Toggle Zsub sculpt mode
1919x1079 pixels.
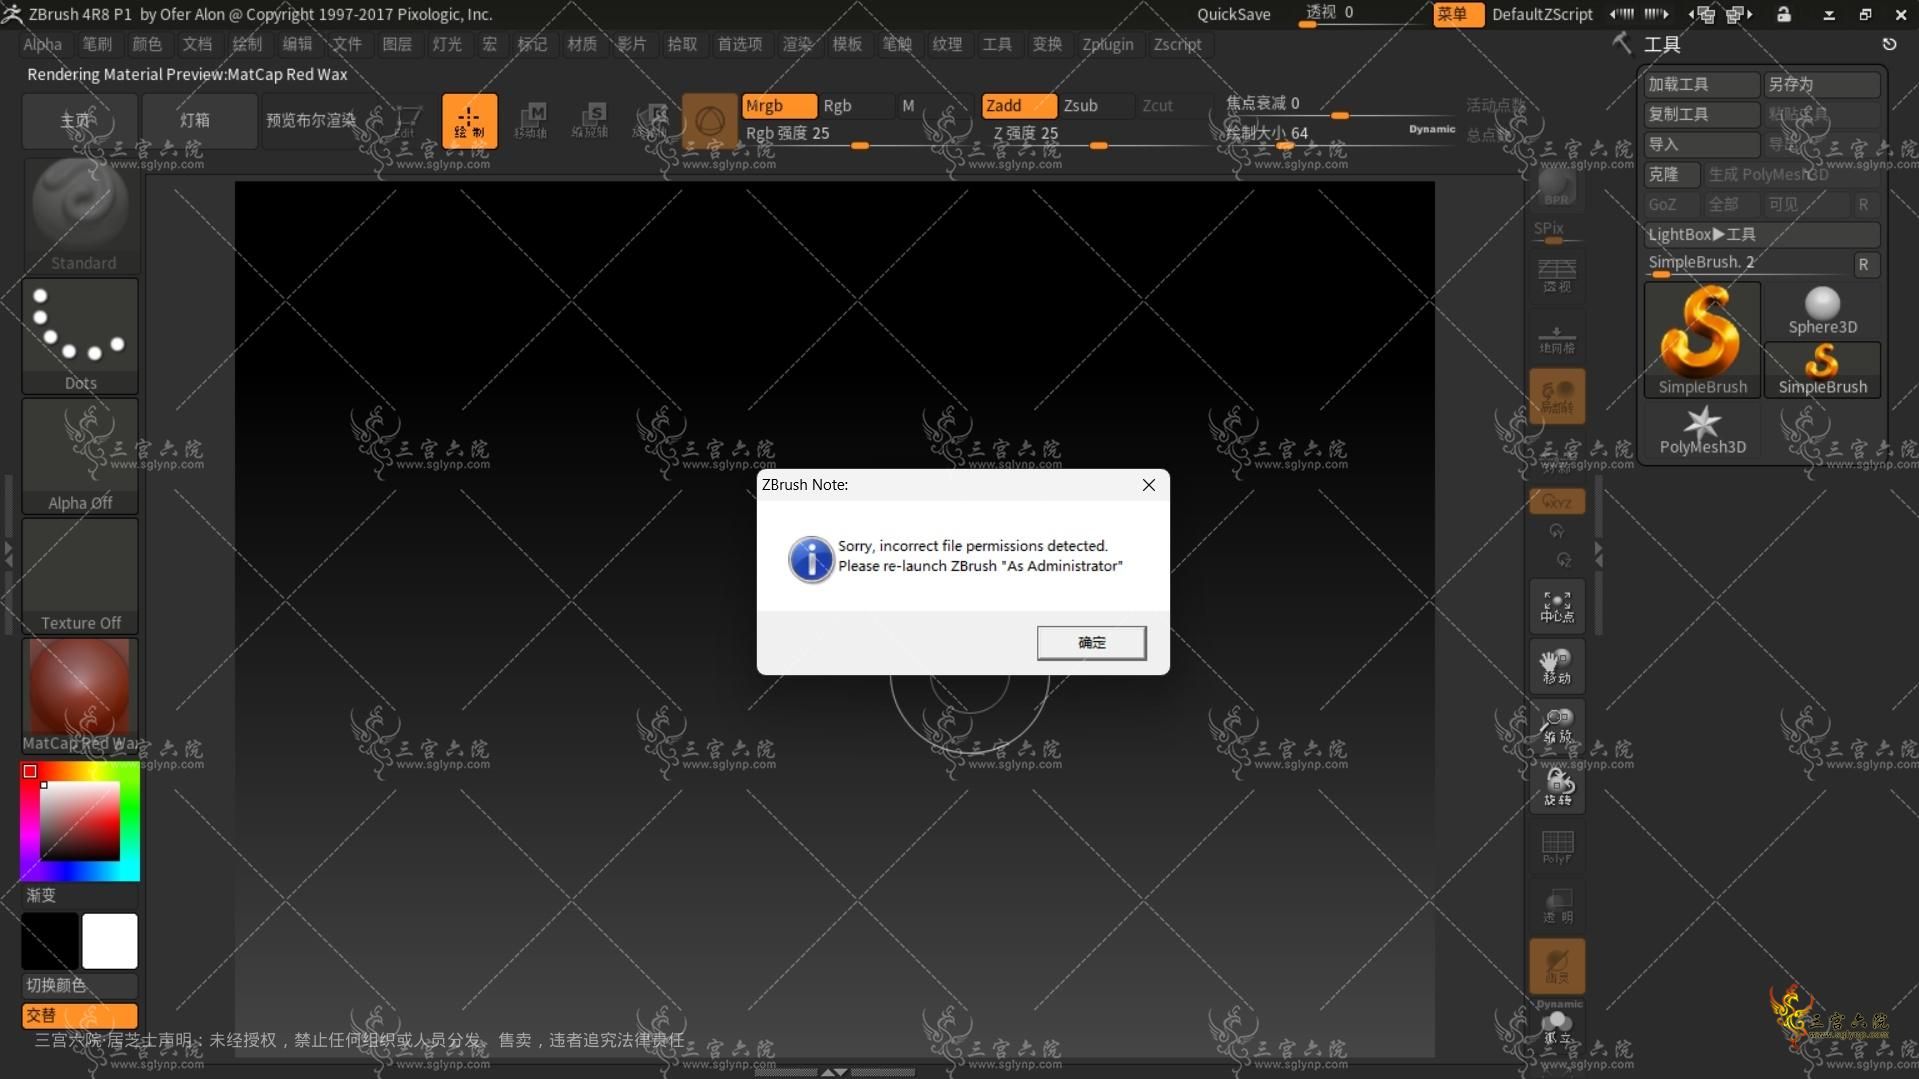[1095, 105]
